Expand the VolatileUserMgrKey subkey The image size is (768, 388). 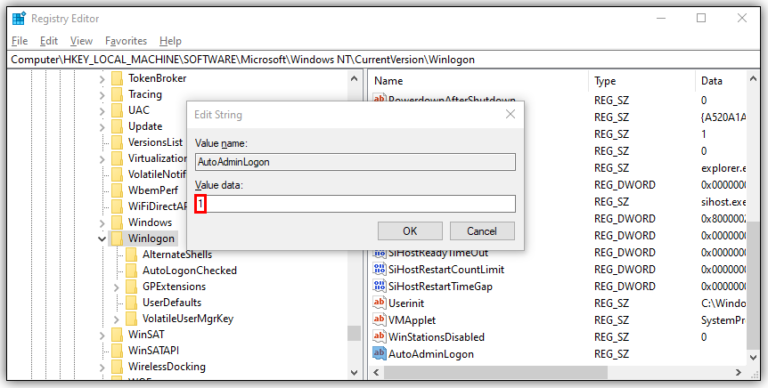tap(116, 319)
